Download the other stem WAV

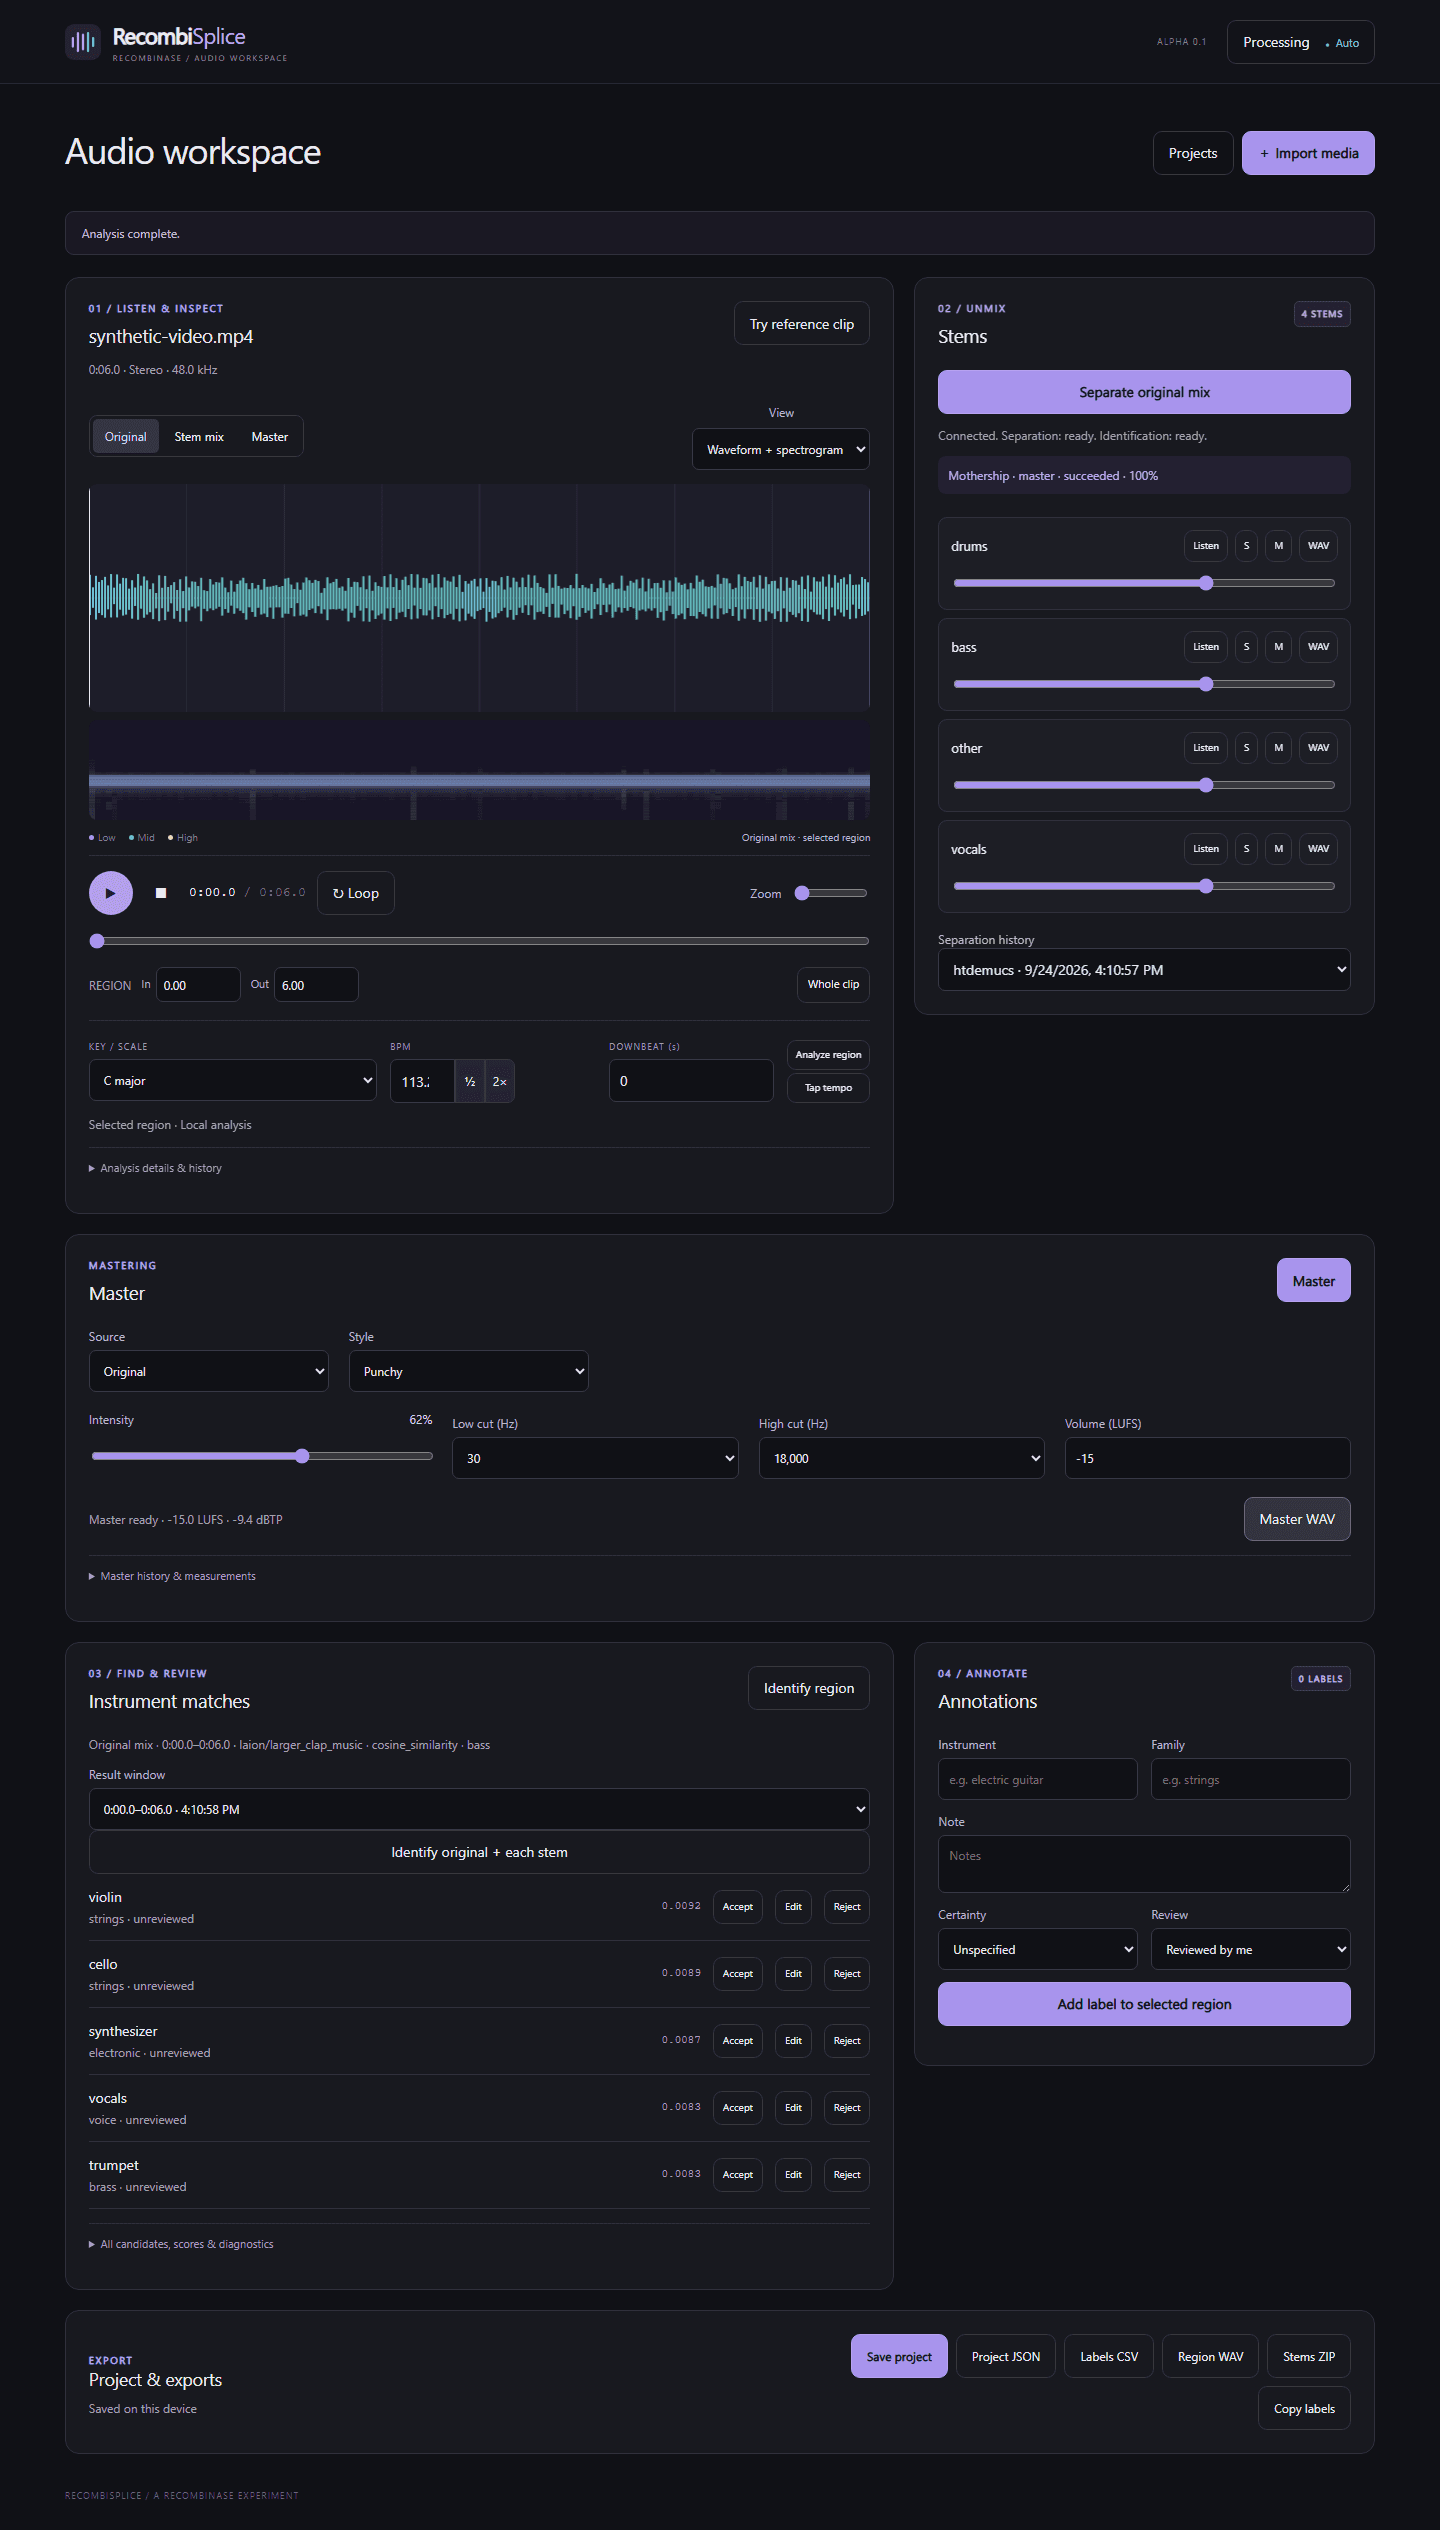1319,748
